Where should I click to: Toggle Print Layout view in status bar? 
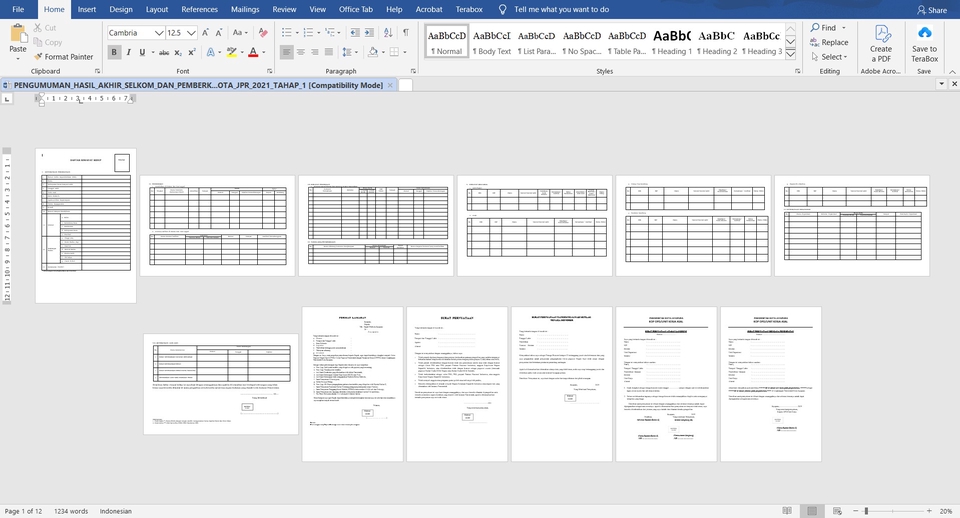(812, 511)
